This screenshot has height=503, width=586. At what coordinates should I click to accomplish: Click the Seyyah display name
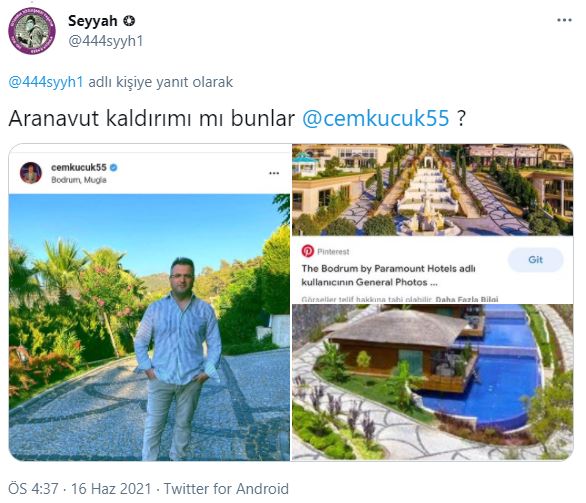[x=93, y=21]
